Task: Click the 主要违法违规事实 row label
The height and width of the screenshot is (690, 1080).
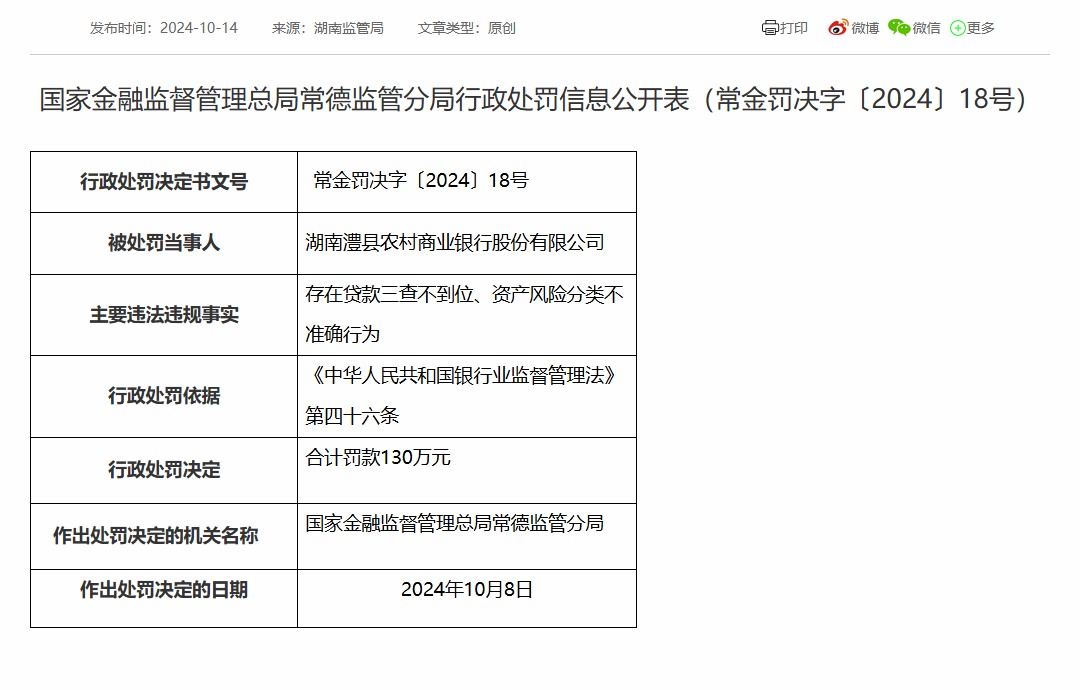Action: click(x=164, y=315)
